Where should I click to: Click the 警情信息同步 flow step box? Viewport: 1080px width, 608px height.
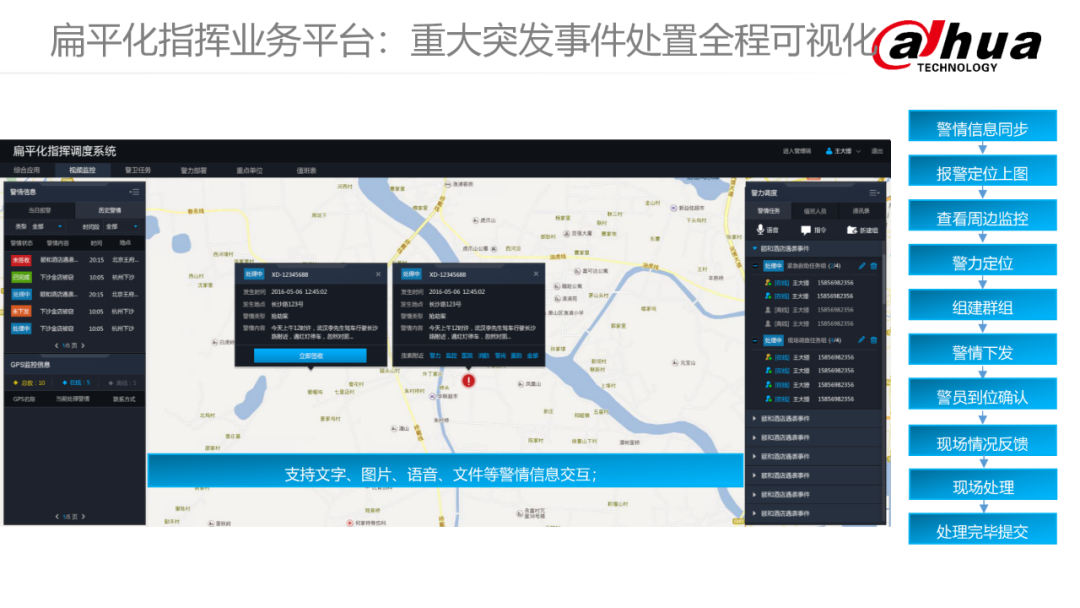982,126
